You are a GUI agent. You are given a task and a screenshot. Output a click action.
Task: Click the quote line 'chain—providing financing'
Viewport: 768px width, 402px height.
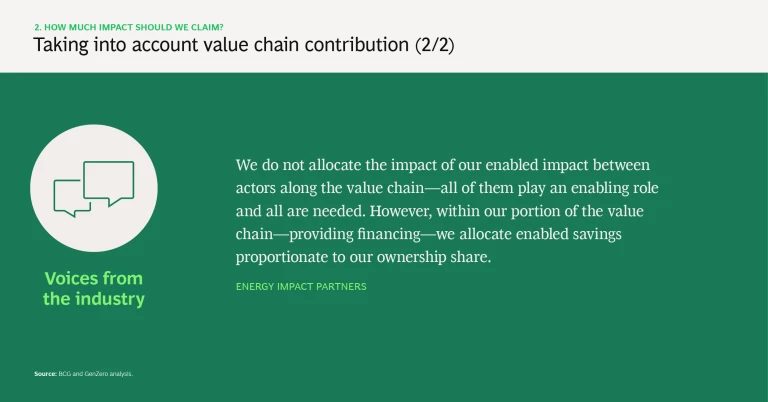pos(434,233)
